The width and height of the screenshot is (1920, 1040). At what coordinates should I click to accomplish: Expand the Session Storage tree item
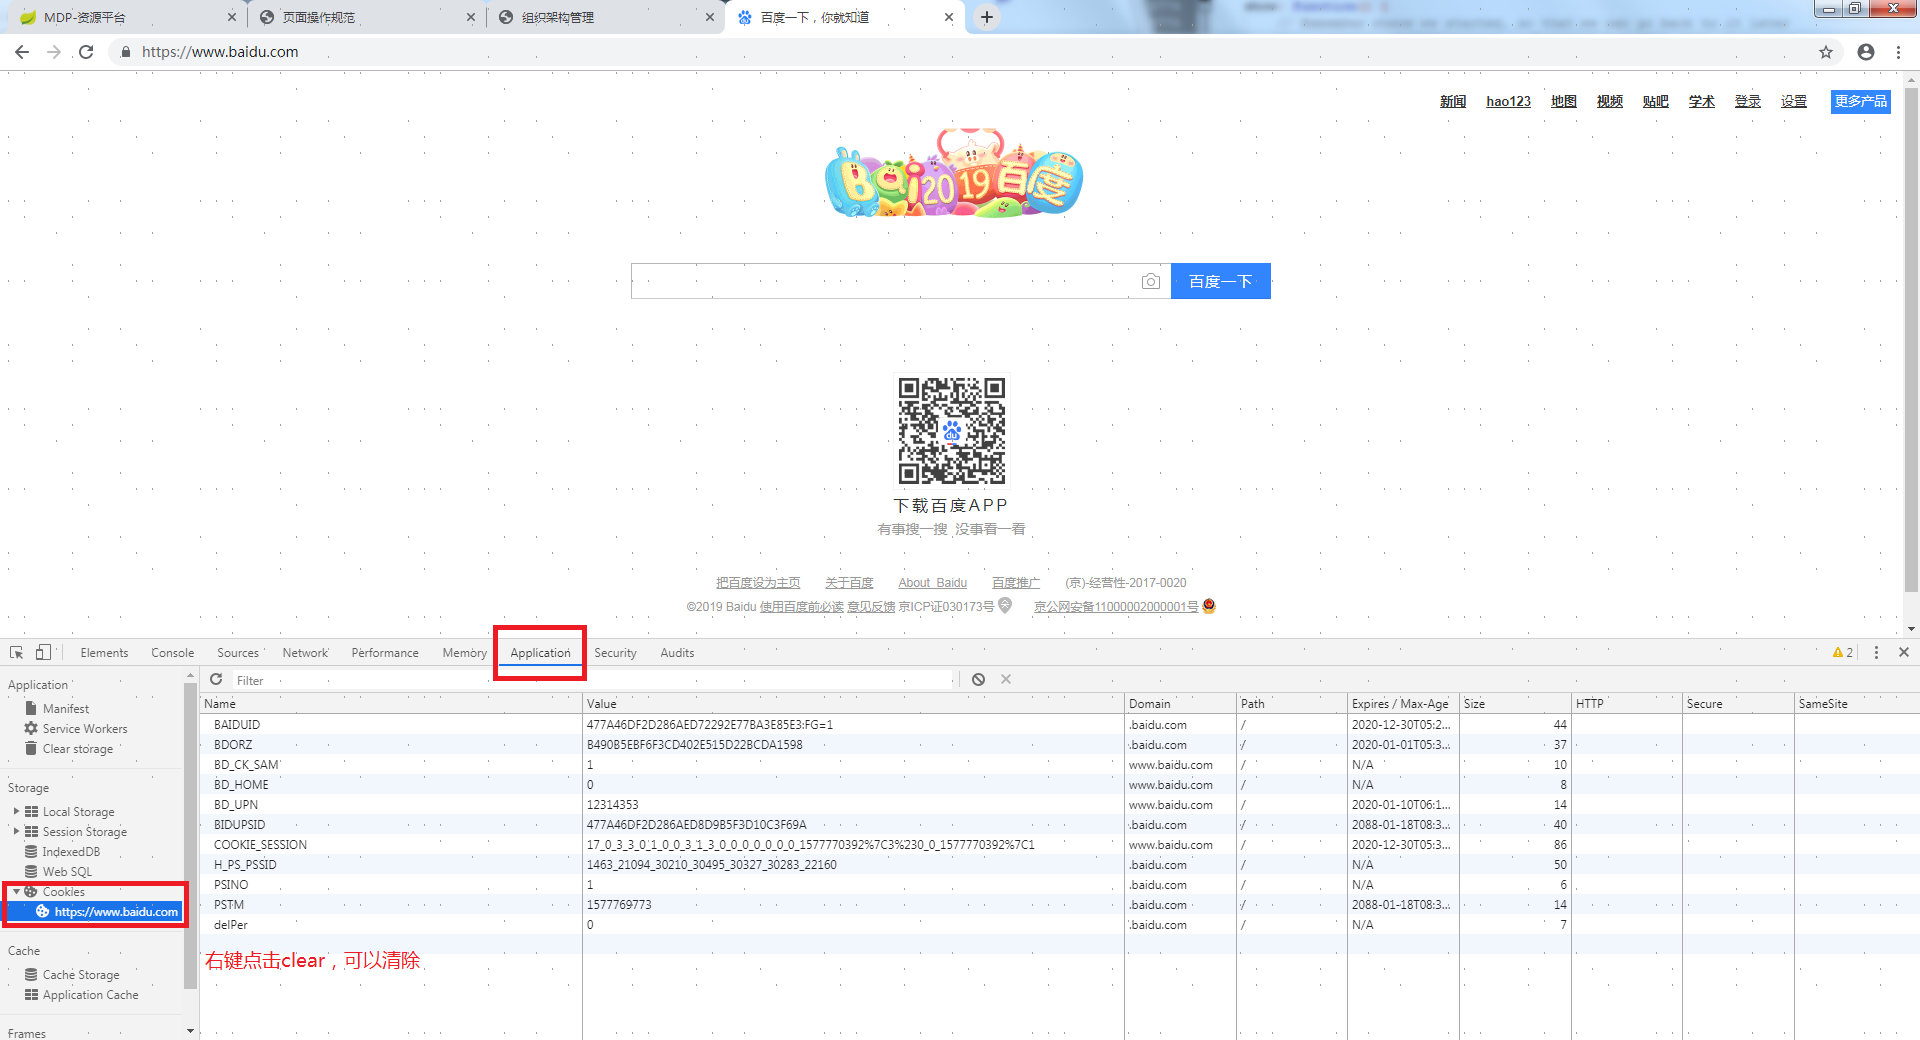14,831
